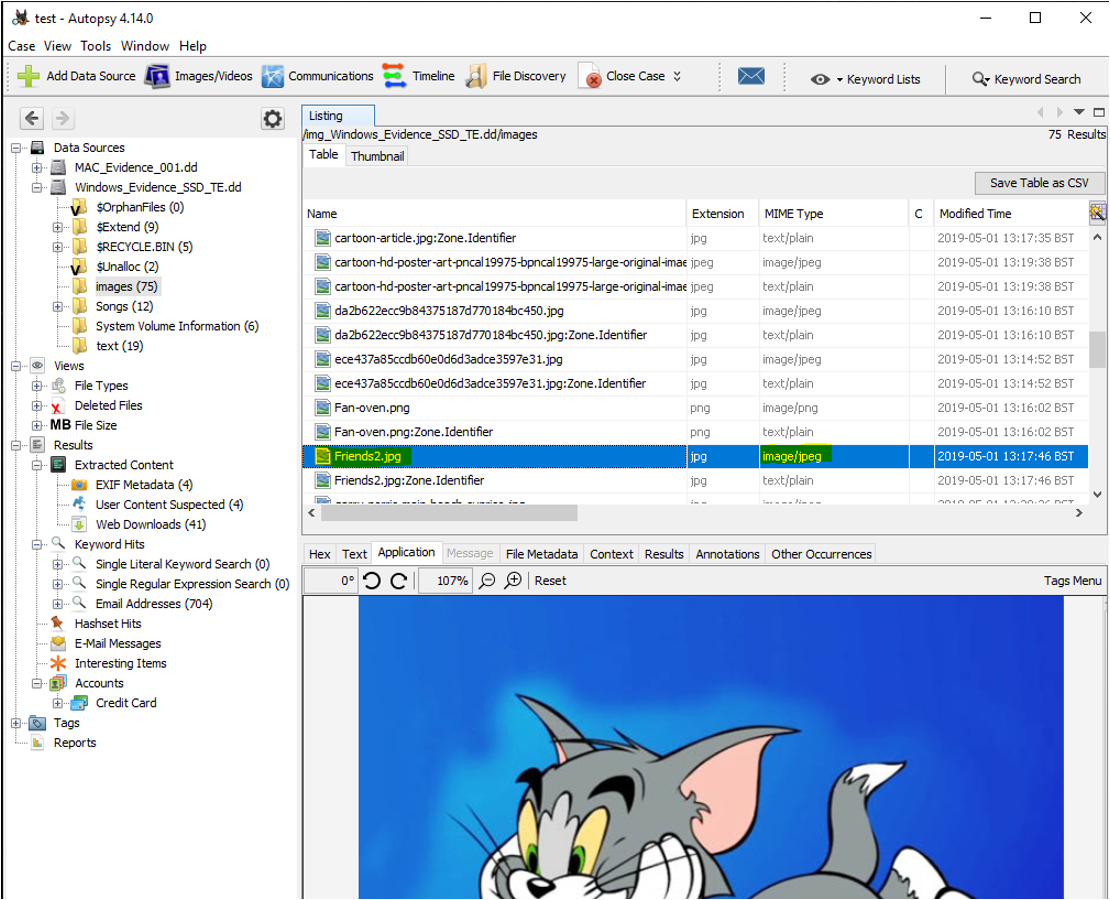Click the zoom percentage field
The width and height of the screenshot is (1110, 900).
tap(445, 581)
